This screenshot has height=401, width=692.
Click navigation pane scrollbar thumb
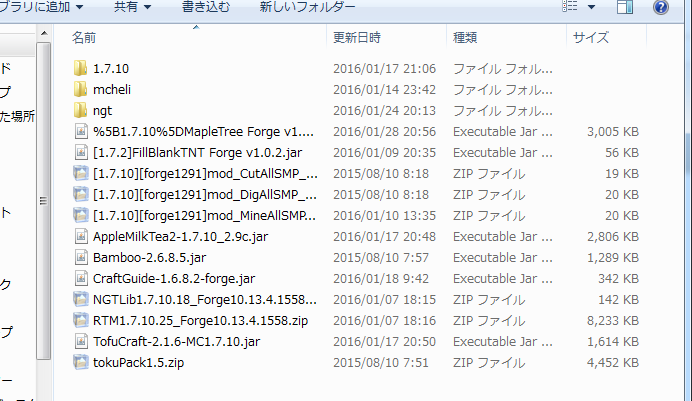[44, 201]
